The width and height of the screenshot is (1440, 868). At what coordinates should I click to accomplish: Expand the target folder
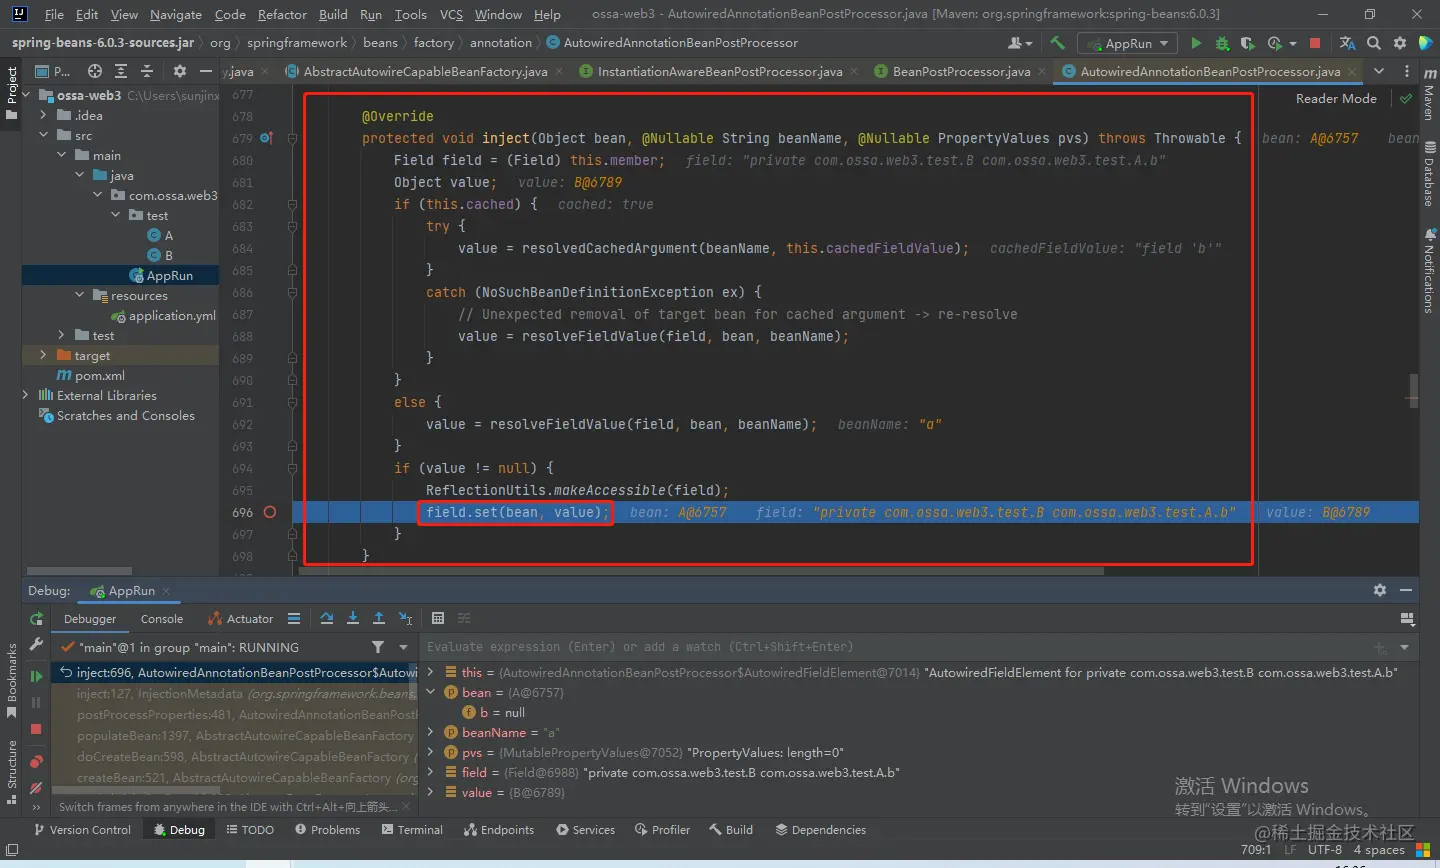tap(43, 355)
